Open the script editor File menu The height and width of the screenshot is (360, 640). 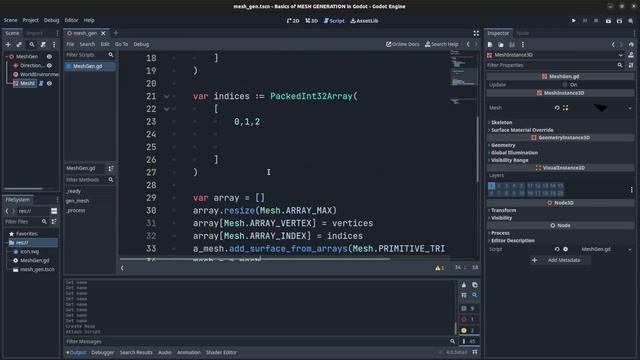pyautogui.click(x=70, y=44)
